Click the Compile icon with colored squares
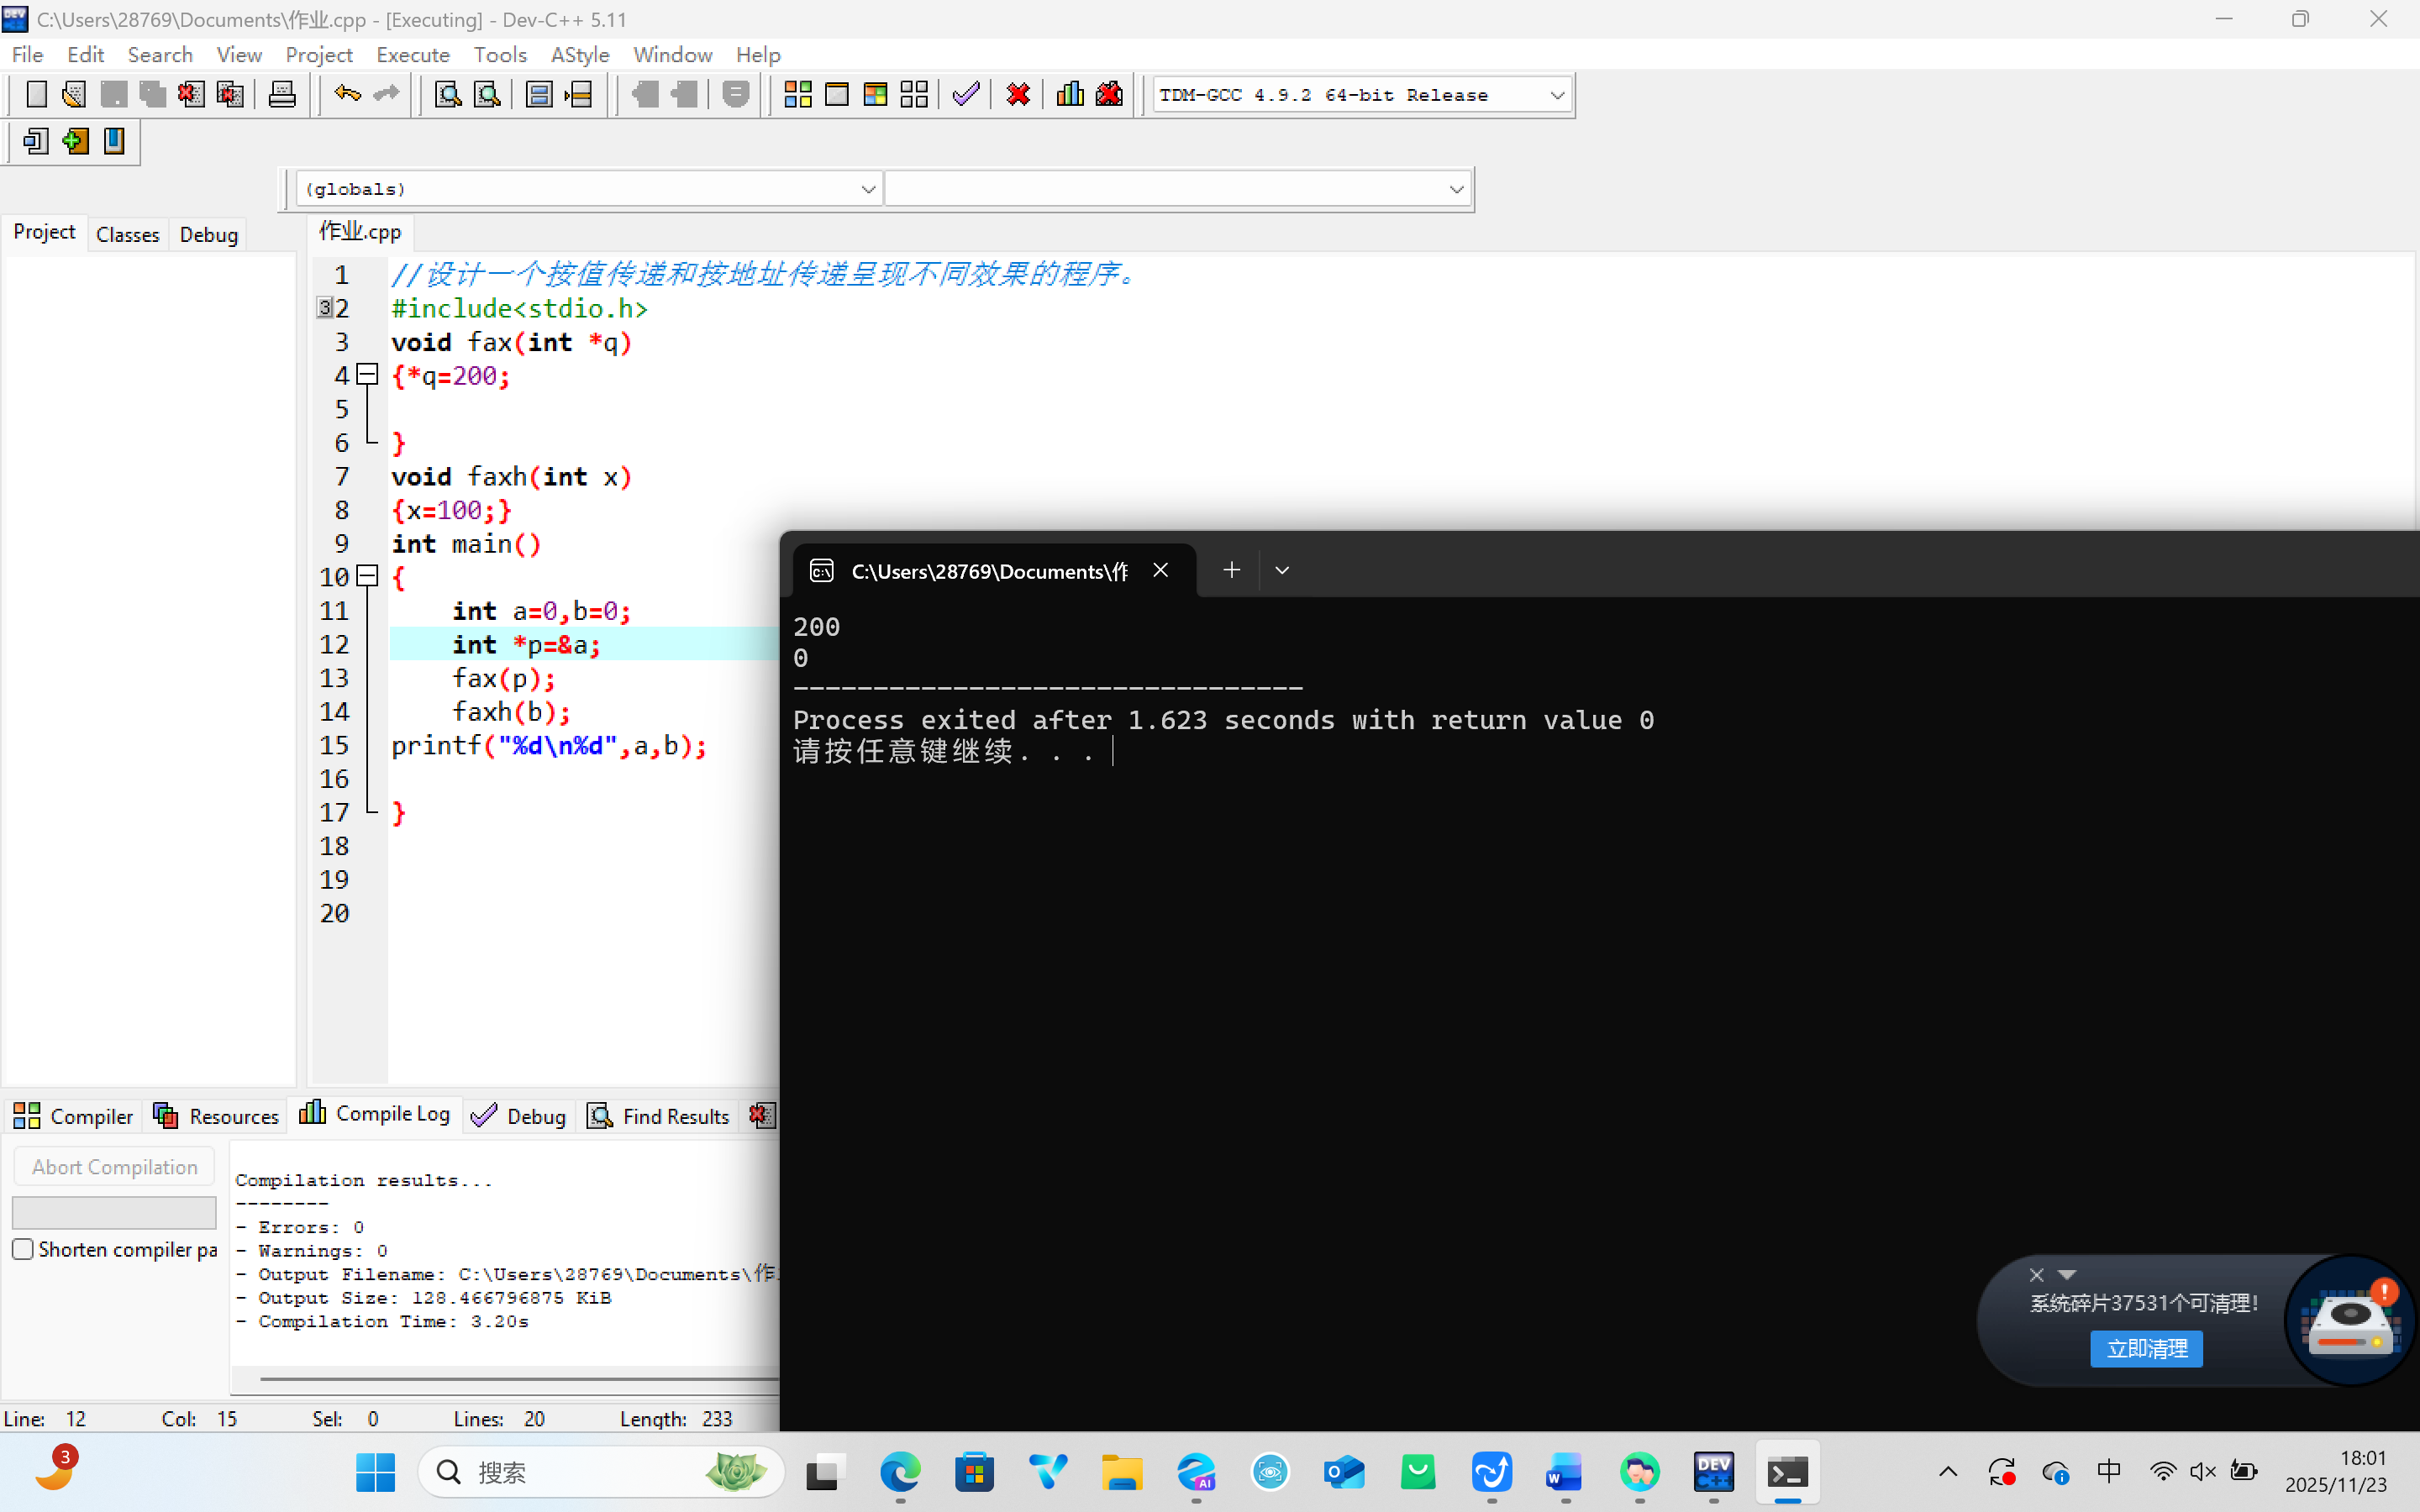This screenshot has height=1512, width=2420. point(797,95)
